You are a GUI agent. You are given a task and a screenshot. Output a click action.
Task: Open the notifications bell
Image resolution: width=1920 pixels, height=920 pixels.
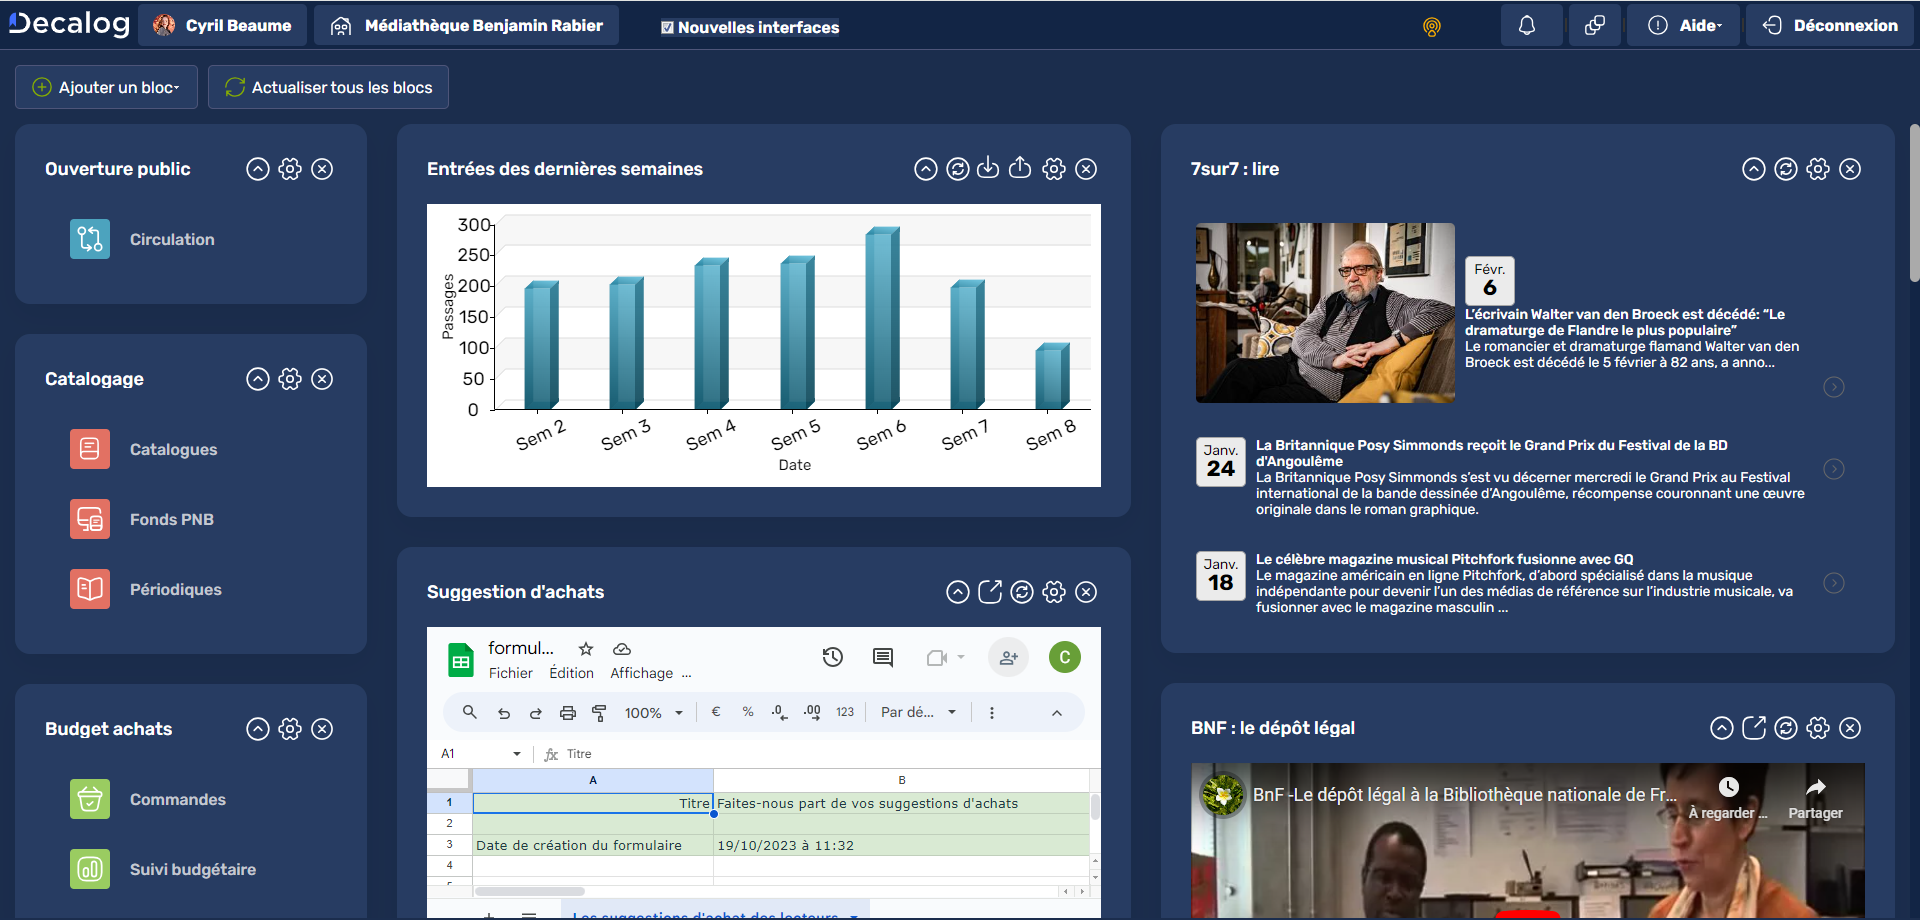[x=1530, y=25]
